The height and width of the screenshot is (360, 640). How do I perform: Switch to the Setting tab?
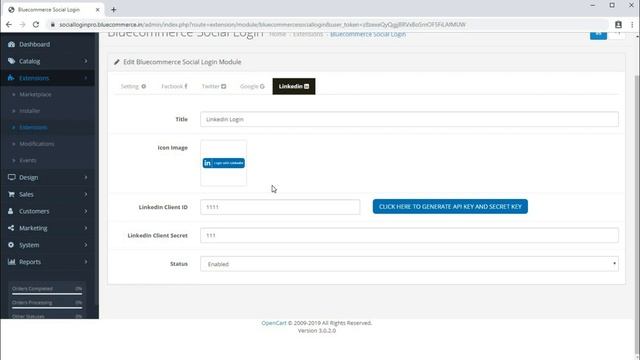(x=133, y=86)
